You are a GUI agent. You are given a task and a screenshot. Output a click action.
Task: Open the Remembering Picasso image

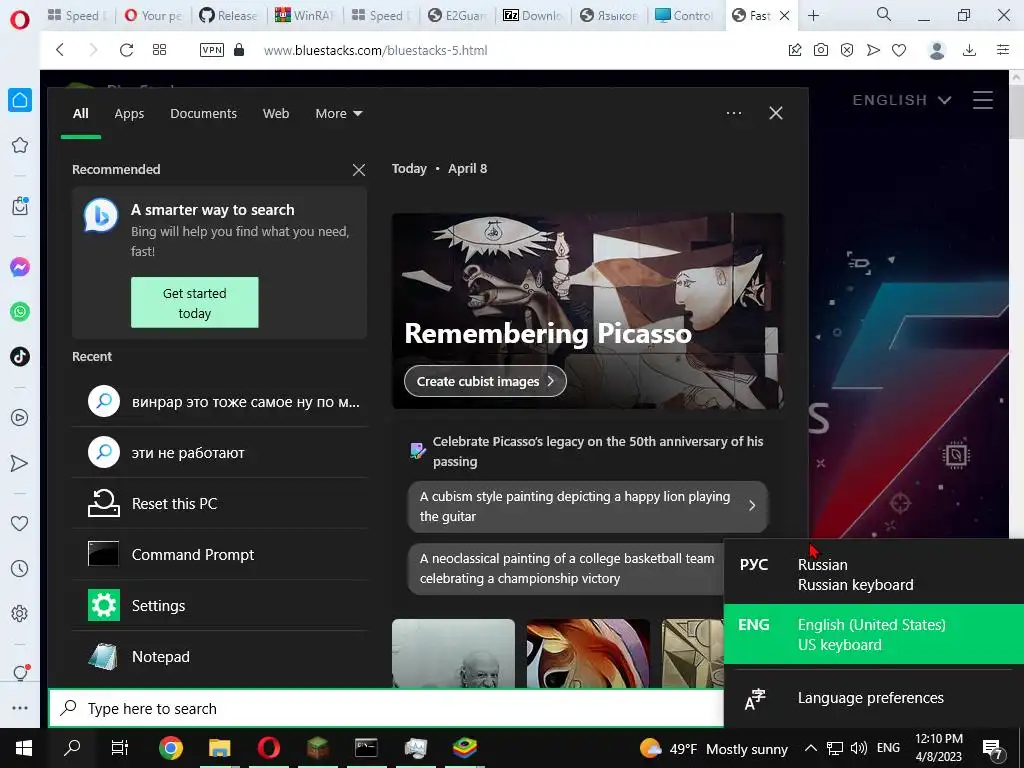point(588,311)
